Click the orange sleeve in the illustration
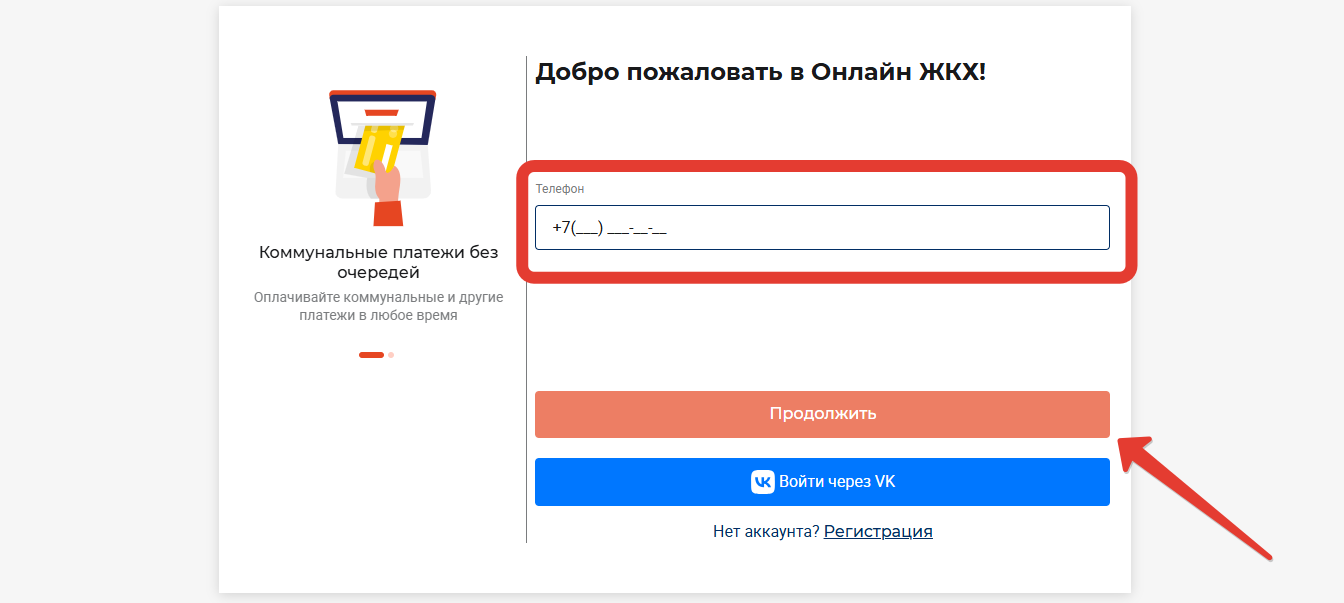Image resolution: width=1344 pixels, height=603 pixels. click(387, 213)
